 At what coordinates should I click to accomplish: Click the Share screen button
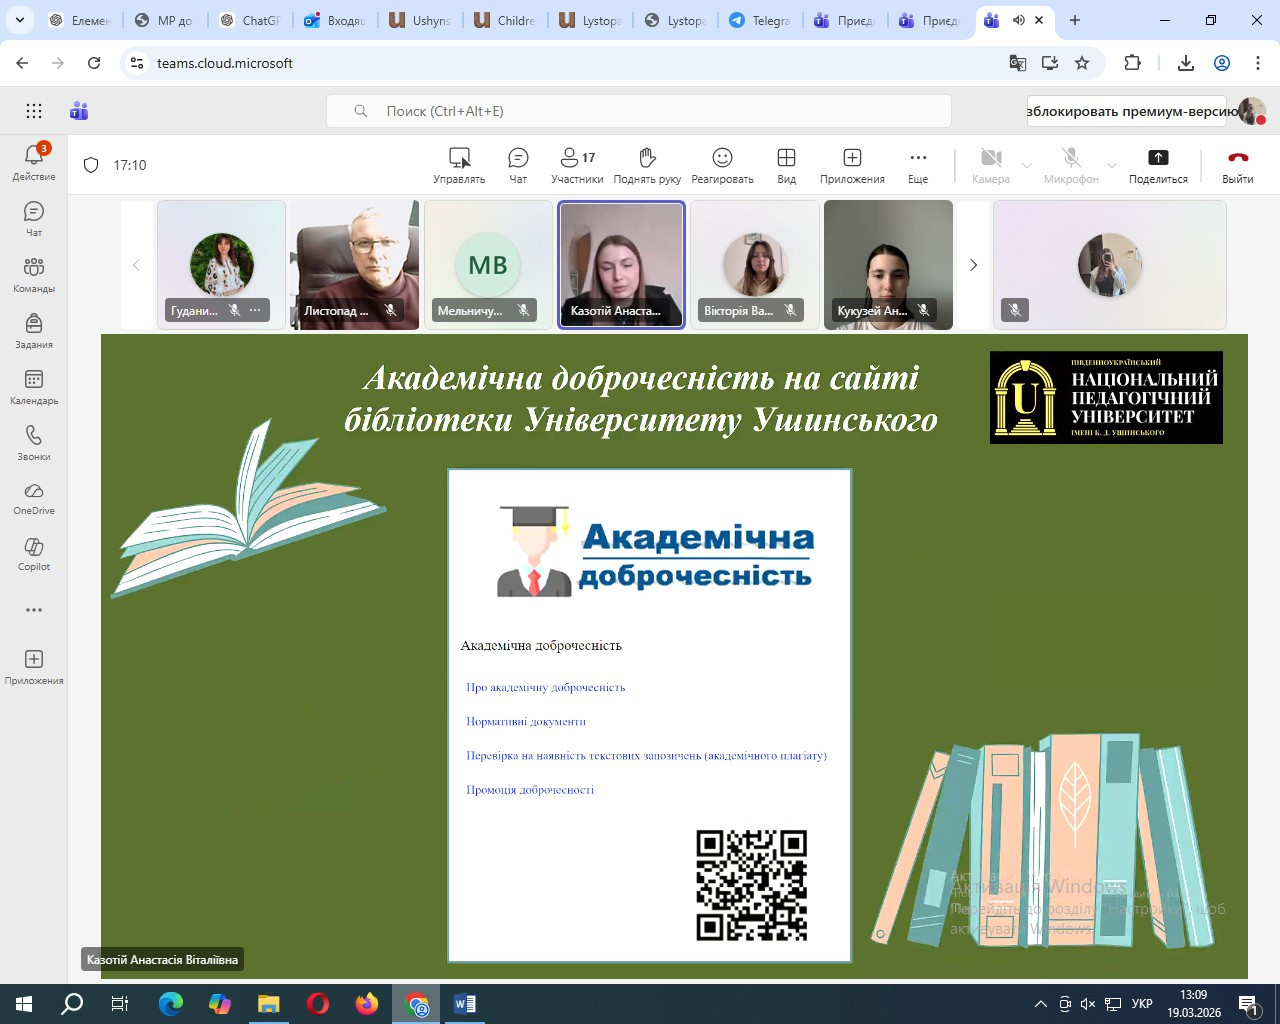tap(1158, 165)
